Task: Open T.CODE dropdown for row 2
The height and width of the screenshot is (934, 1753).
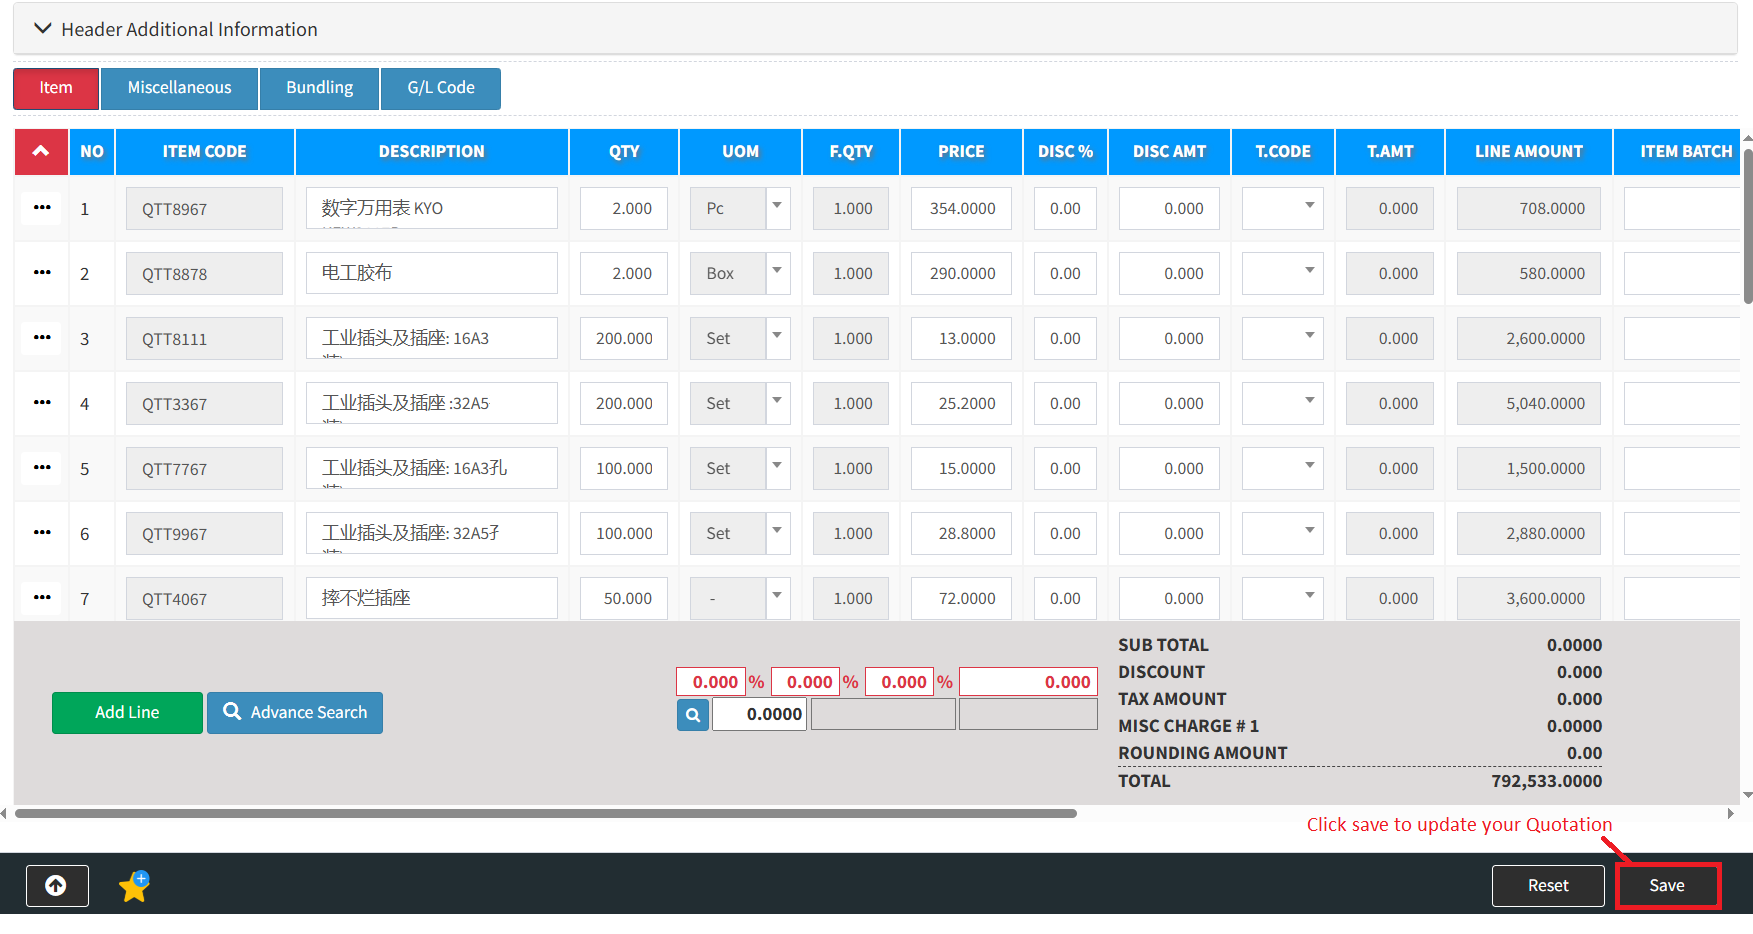Action: coord(1308,273)
